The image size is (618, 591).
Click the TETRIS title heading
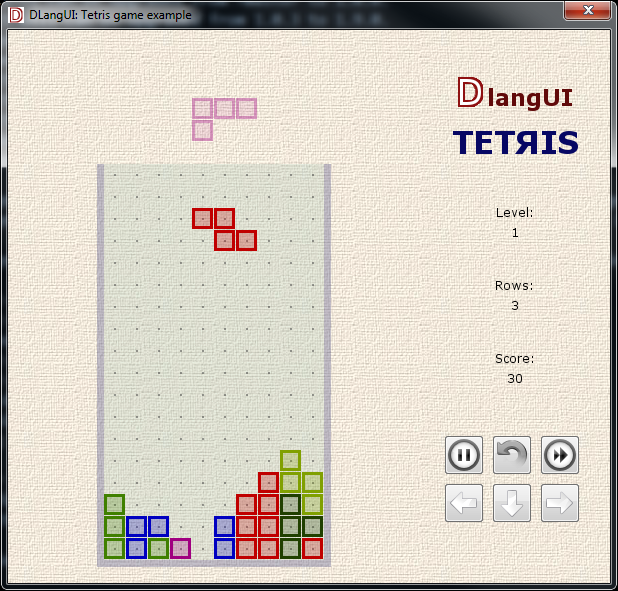click(x=515, y=143)
